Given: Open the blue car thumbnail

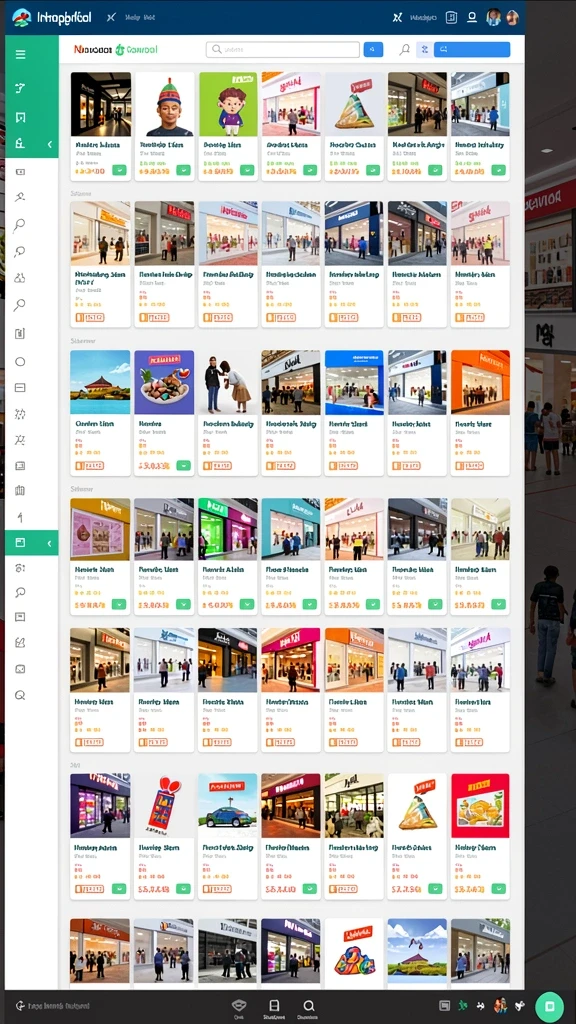Looking at the screenshot, I should [228, 806].
